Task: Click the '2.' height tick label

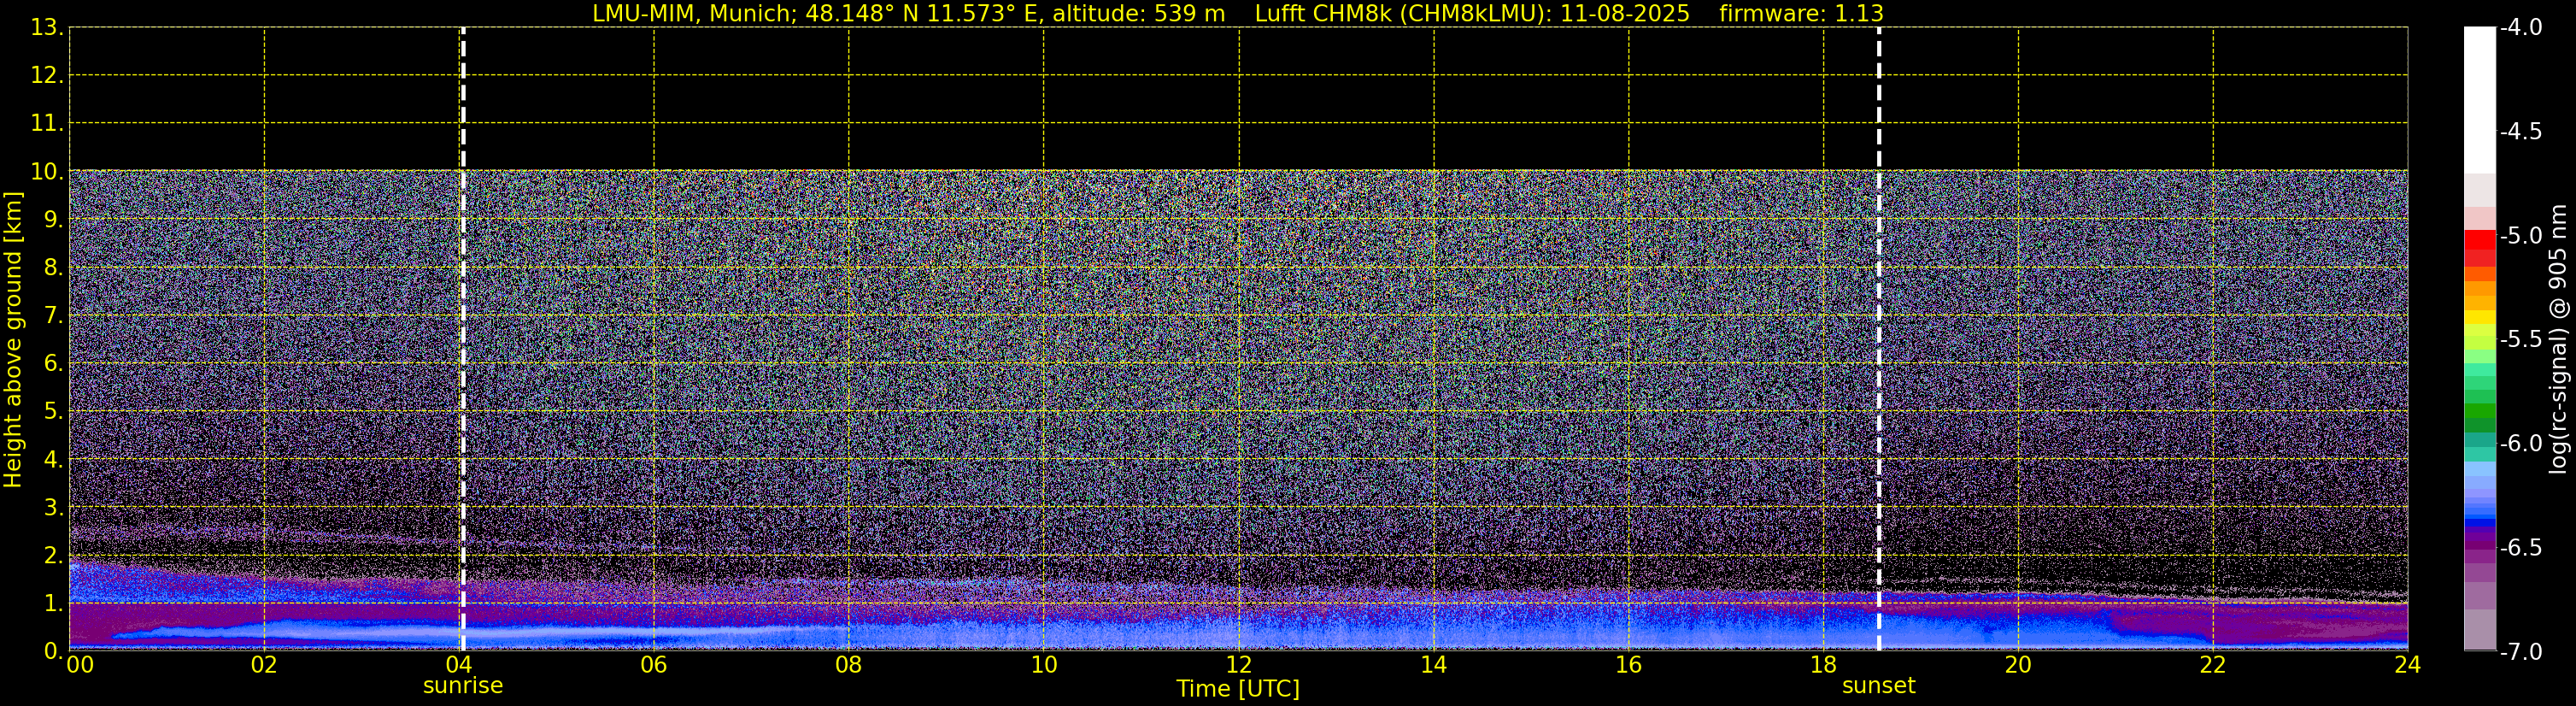Action: pos(53,556)
